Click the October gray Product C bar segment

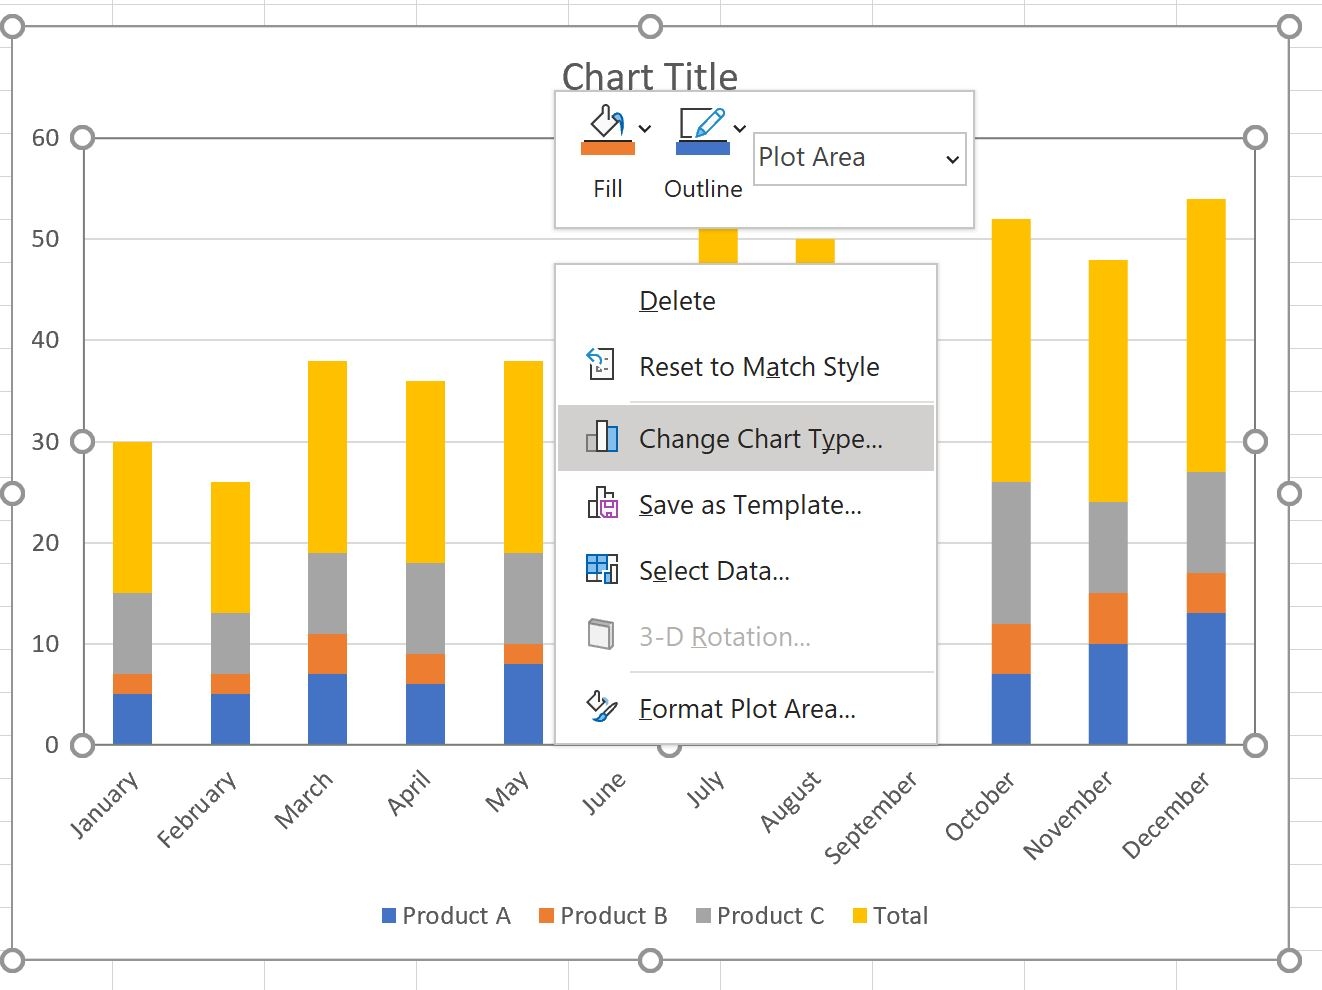(1010, 552)
